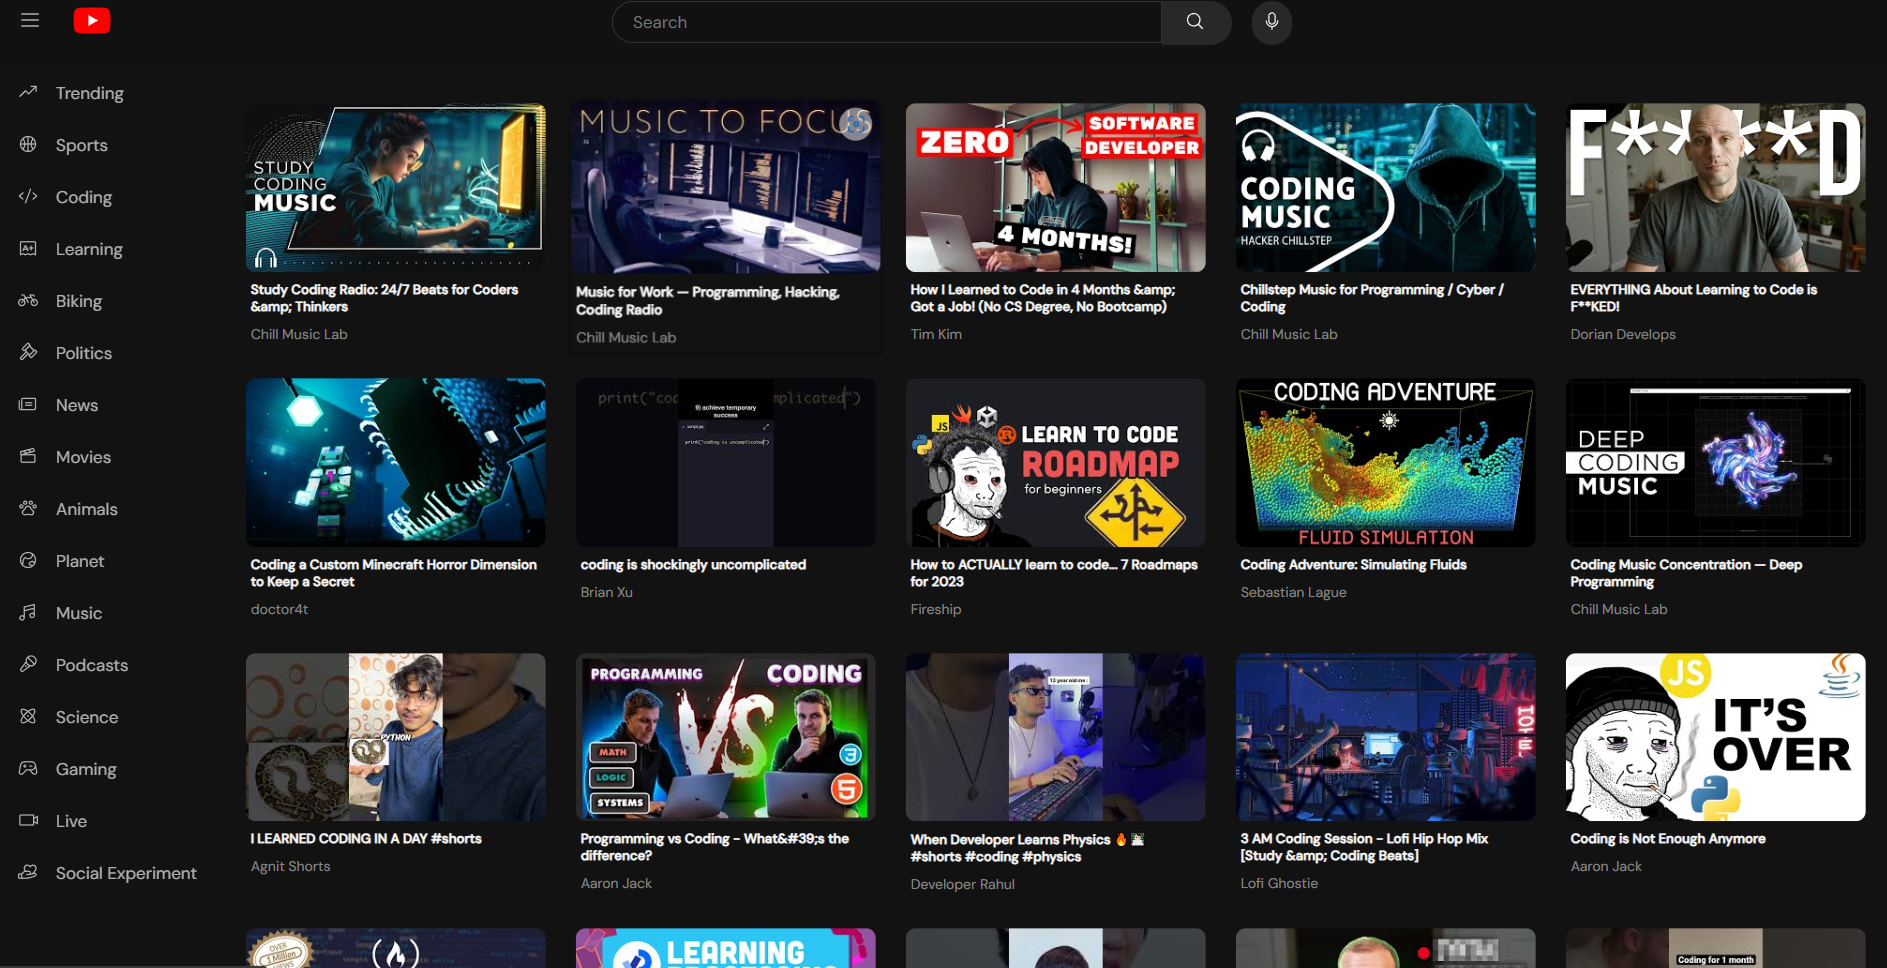Go to the Podcasts category
Image resolution: width=1887 pixels, height=968 pixels.
[91, 665]
